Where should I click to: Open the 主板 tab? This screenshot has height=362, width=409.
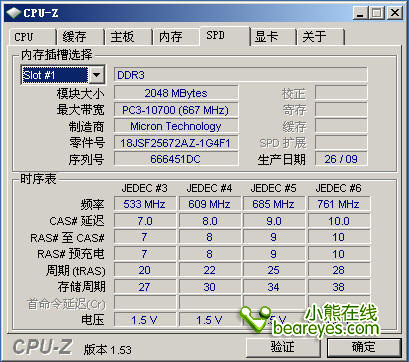pyautogui.click(x=128, y=37)
